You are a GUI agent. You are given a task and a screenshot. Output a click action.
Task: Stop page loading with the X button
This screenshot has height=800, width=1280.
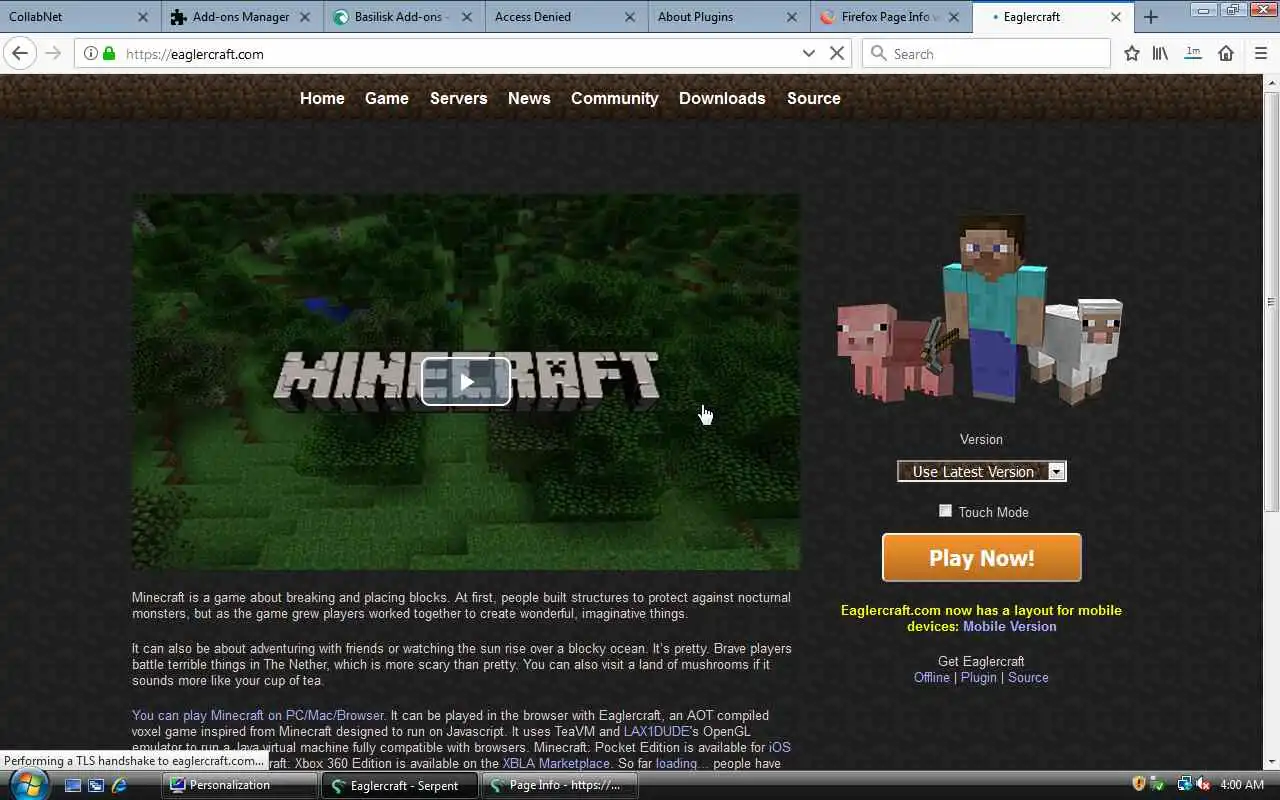click(838, 54)
